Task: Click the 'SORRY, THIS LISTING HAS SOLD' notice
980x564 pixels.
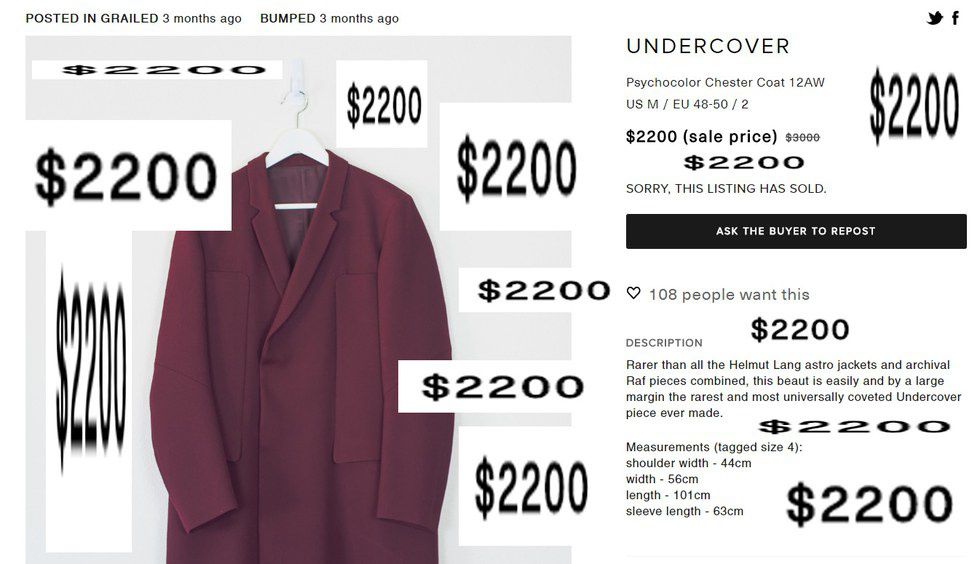Action: (726, 188)
